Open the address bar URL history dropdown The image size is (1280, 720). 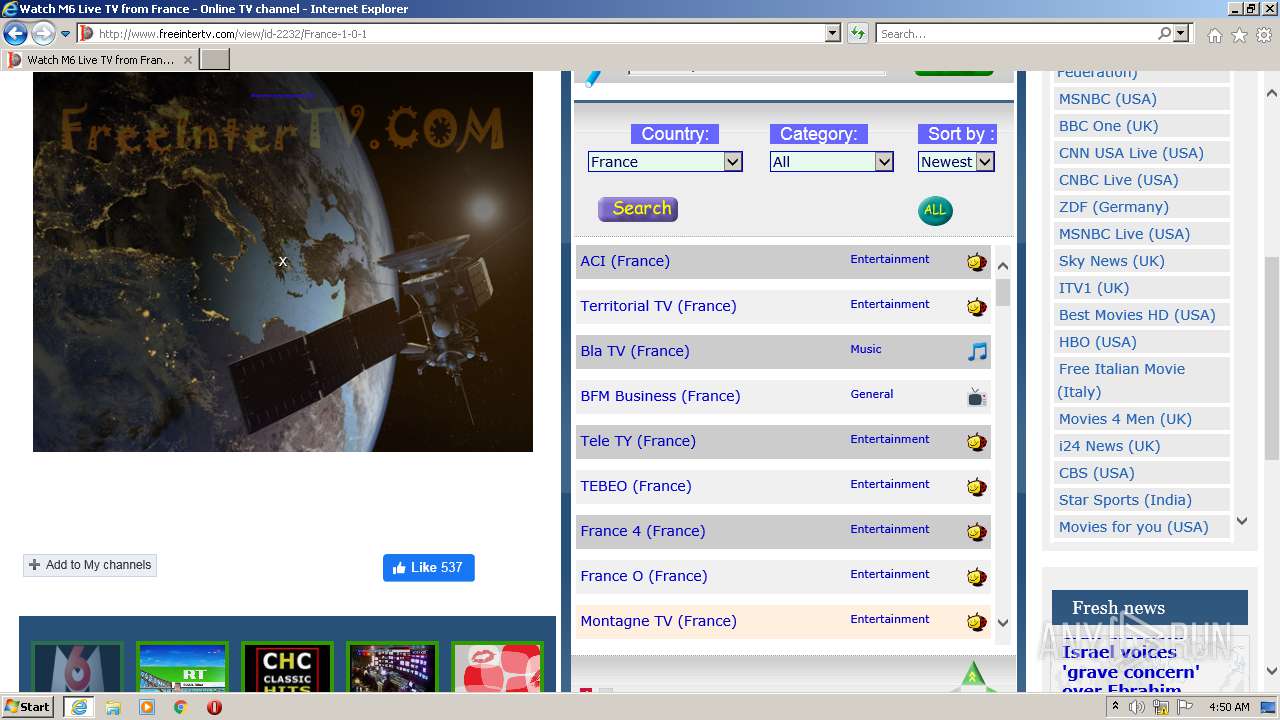(x=832, y=34)
